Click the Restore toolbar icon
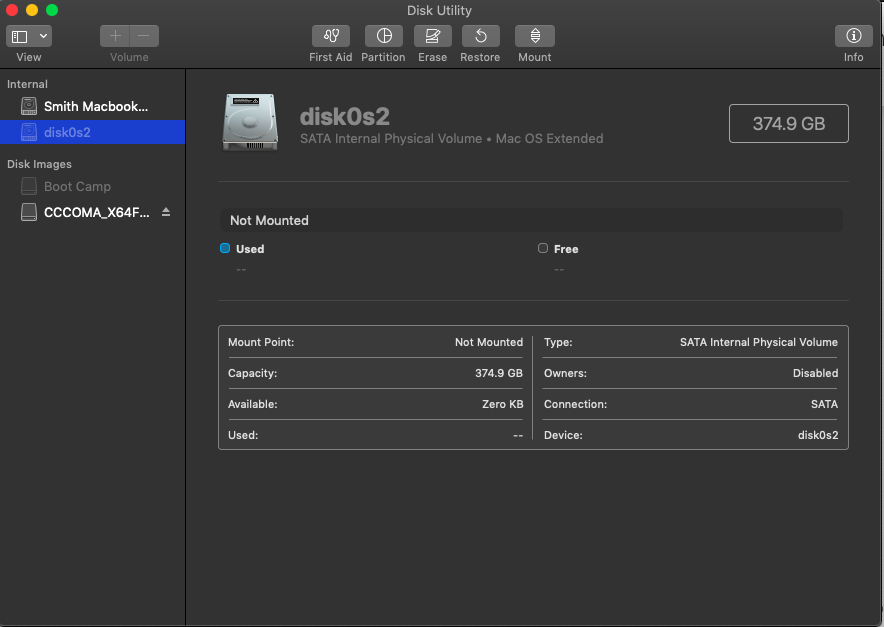884x627 pixels. pos(480,37)
